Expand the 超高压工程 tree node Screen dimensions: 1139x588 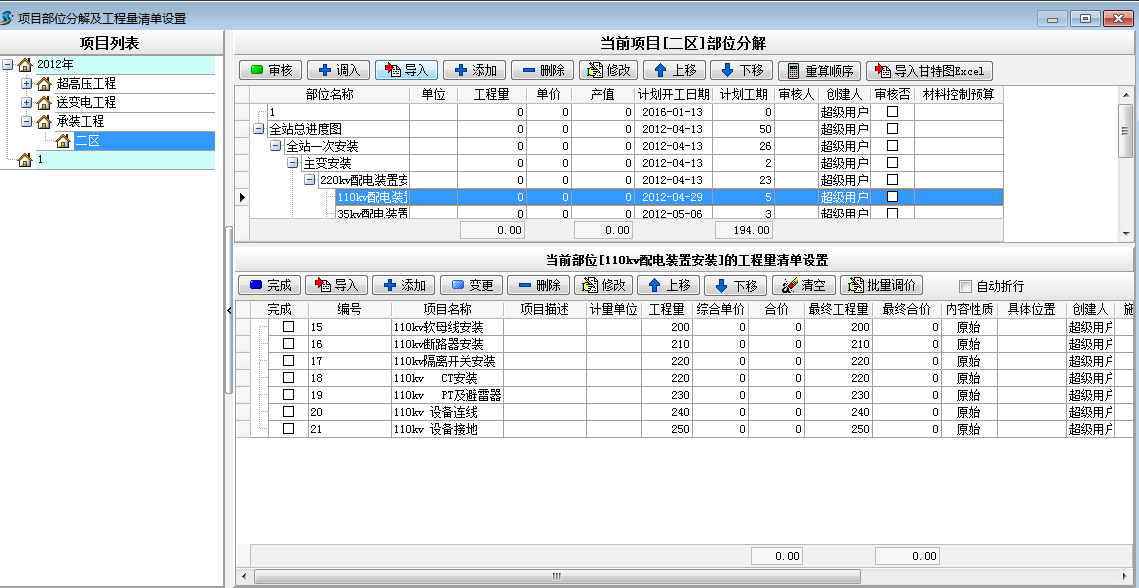tap(26, 84)
